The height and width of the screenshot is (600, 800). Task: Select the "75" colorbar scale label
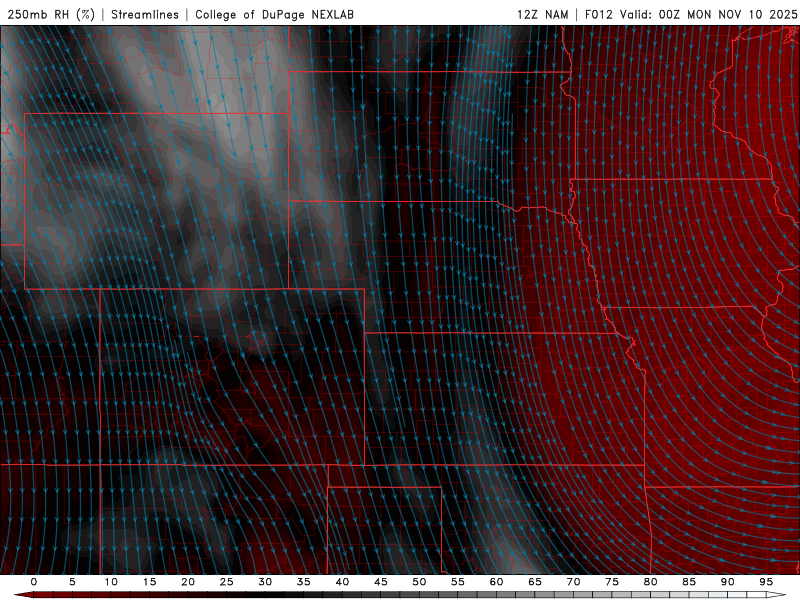(612, 582)
